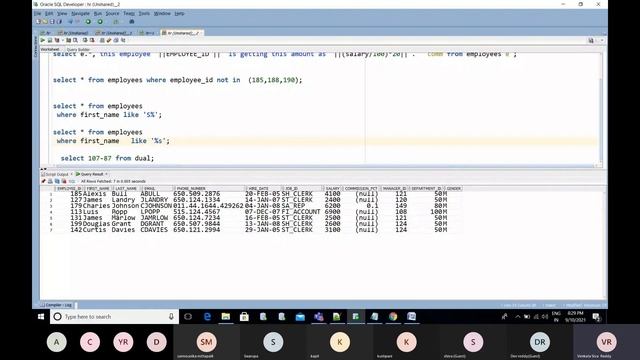This screenshot has height=360, width=640.
Task: Open the Window menu
Action: [162, 13]
